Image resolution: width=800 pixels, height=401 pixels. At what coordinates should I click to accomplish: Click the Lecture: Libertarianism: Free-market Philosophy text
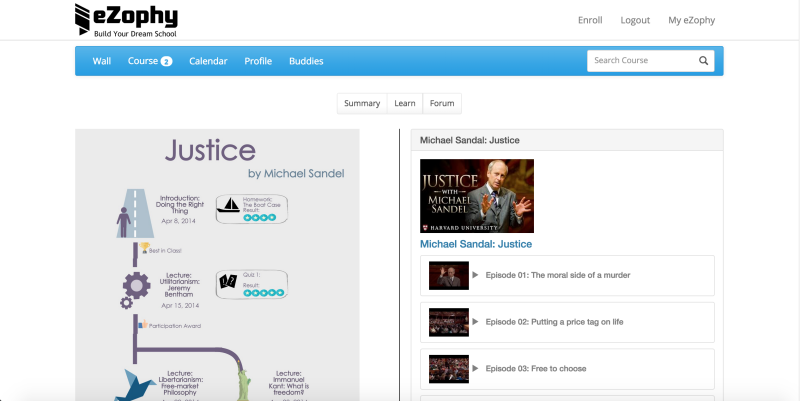[x=180, y=383]
